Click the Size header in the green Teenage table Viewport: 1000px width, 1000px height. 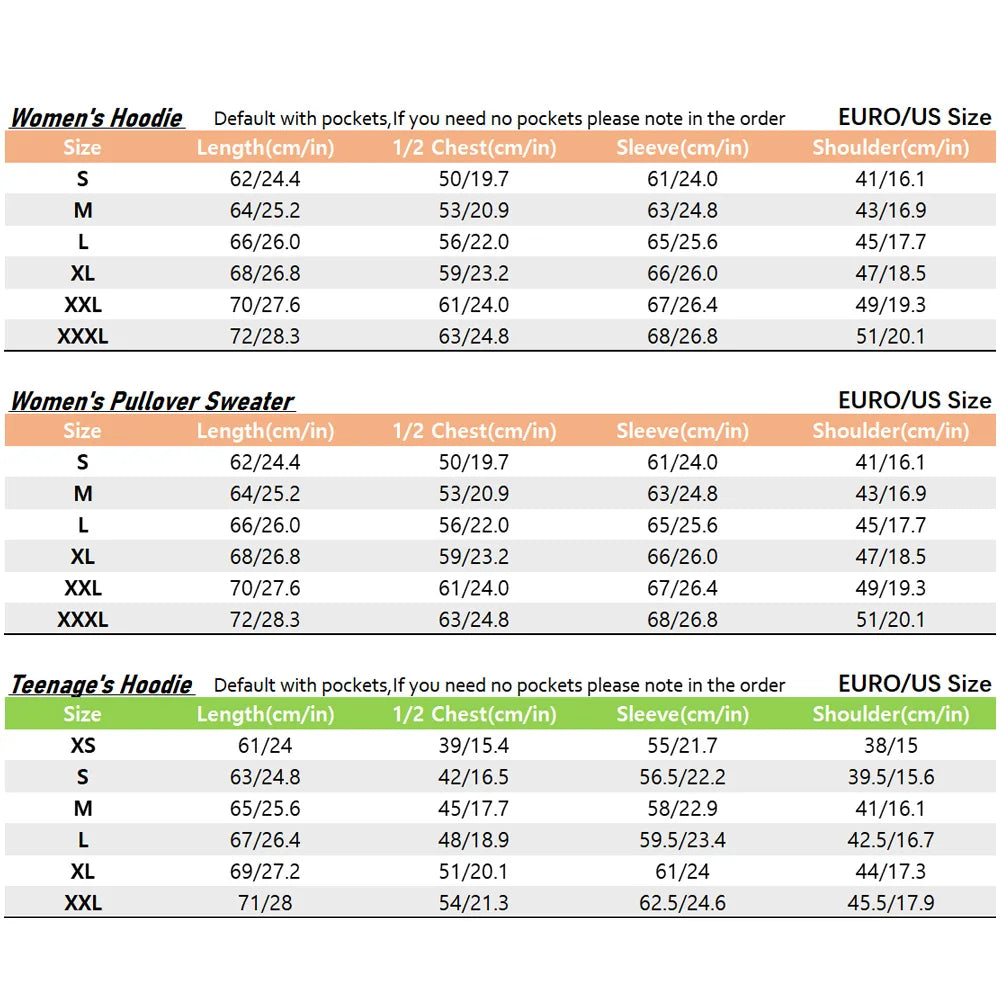(x=82, y=714)
